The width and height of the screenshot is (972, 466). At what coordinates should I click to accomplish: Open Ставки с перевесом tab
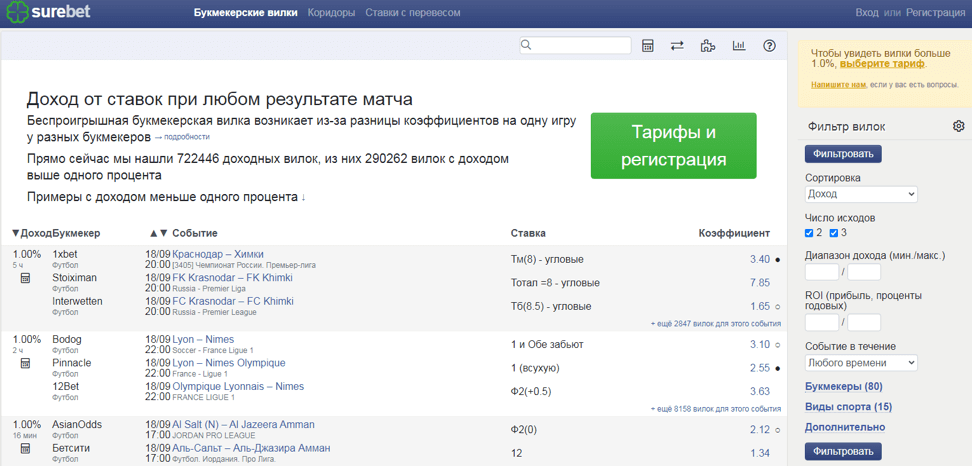tap(413, 12)
